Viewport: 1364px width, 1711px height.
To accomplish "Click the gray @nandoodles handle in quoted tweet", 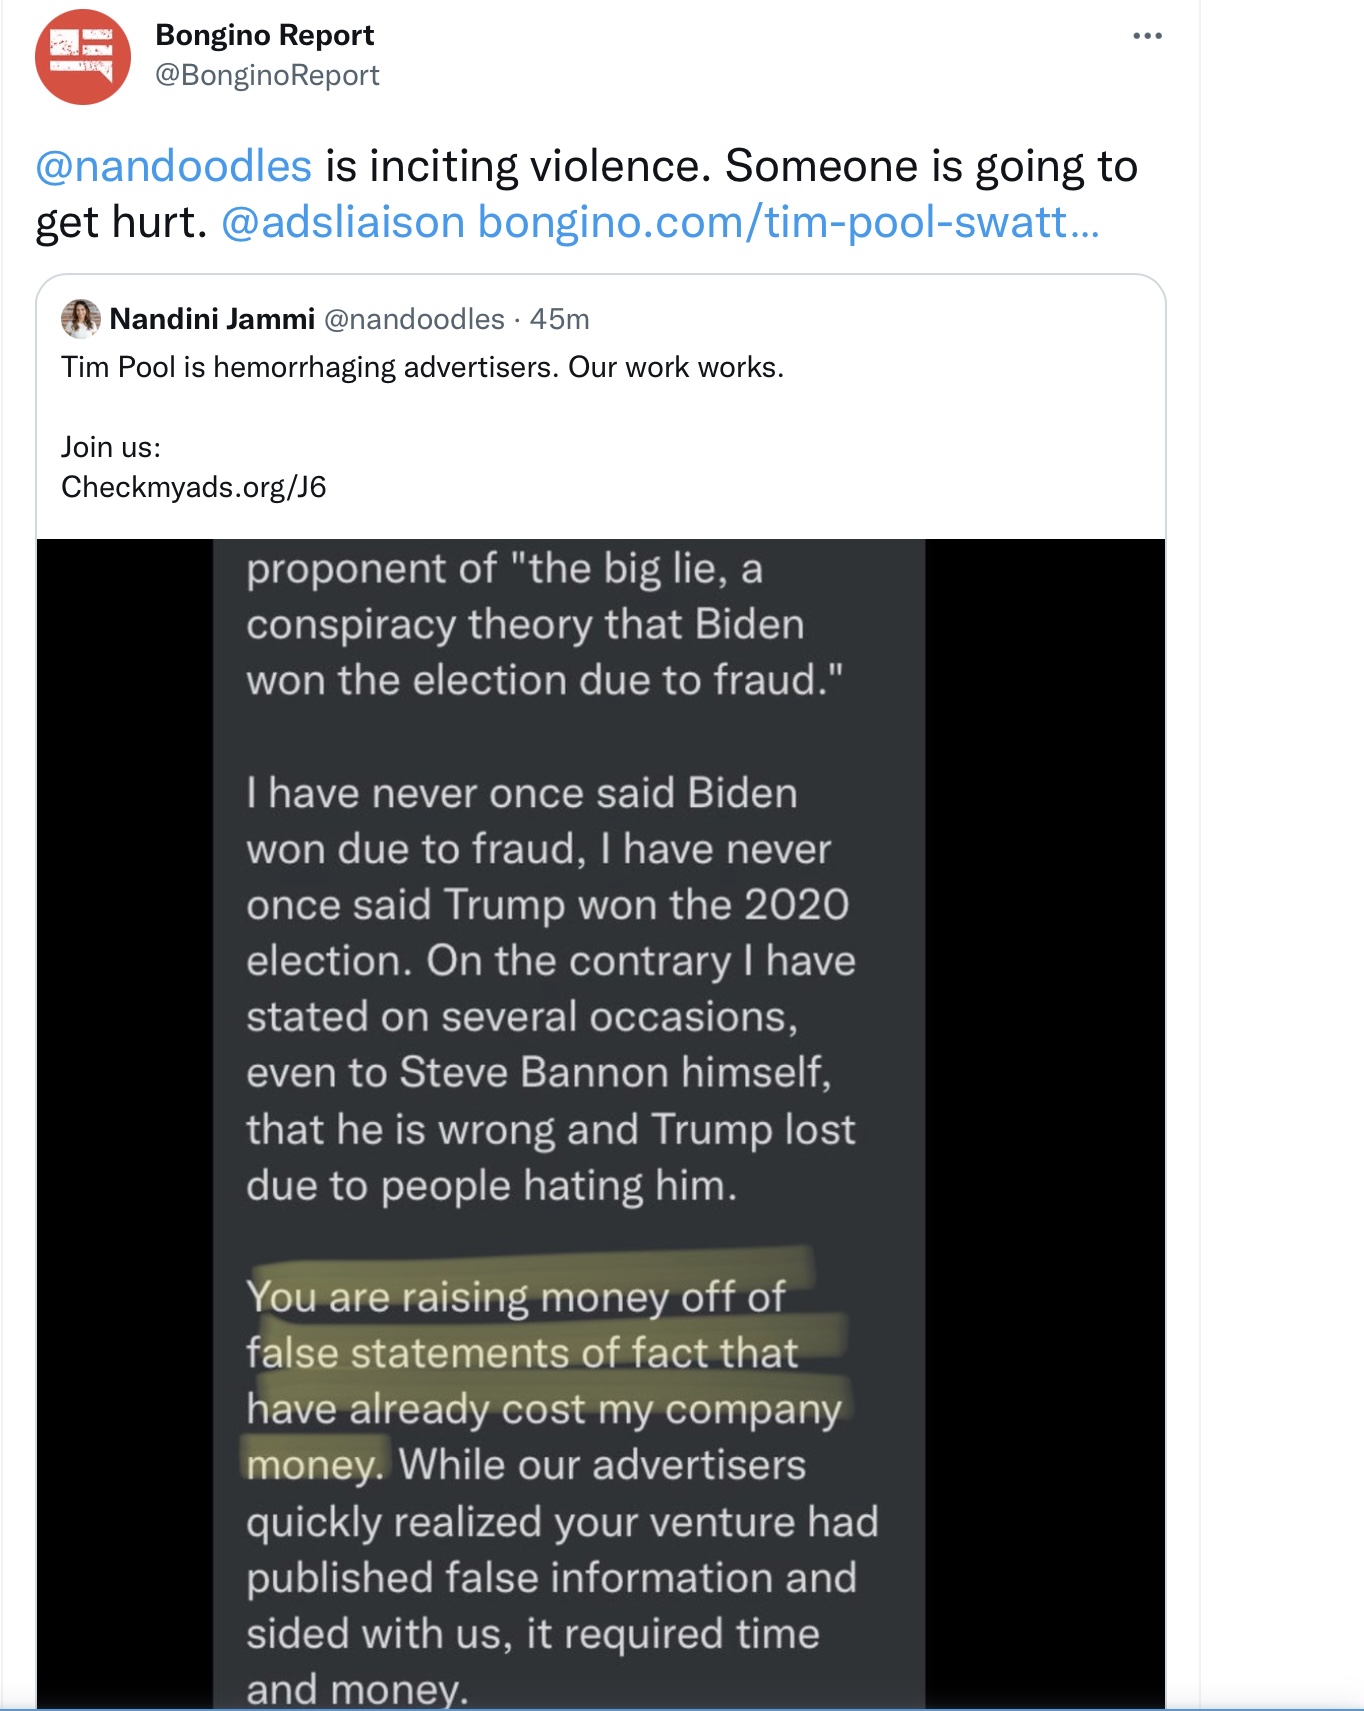I will [x=414, y=319].
